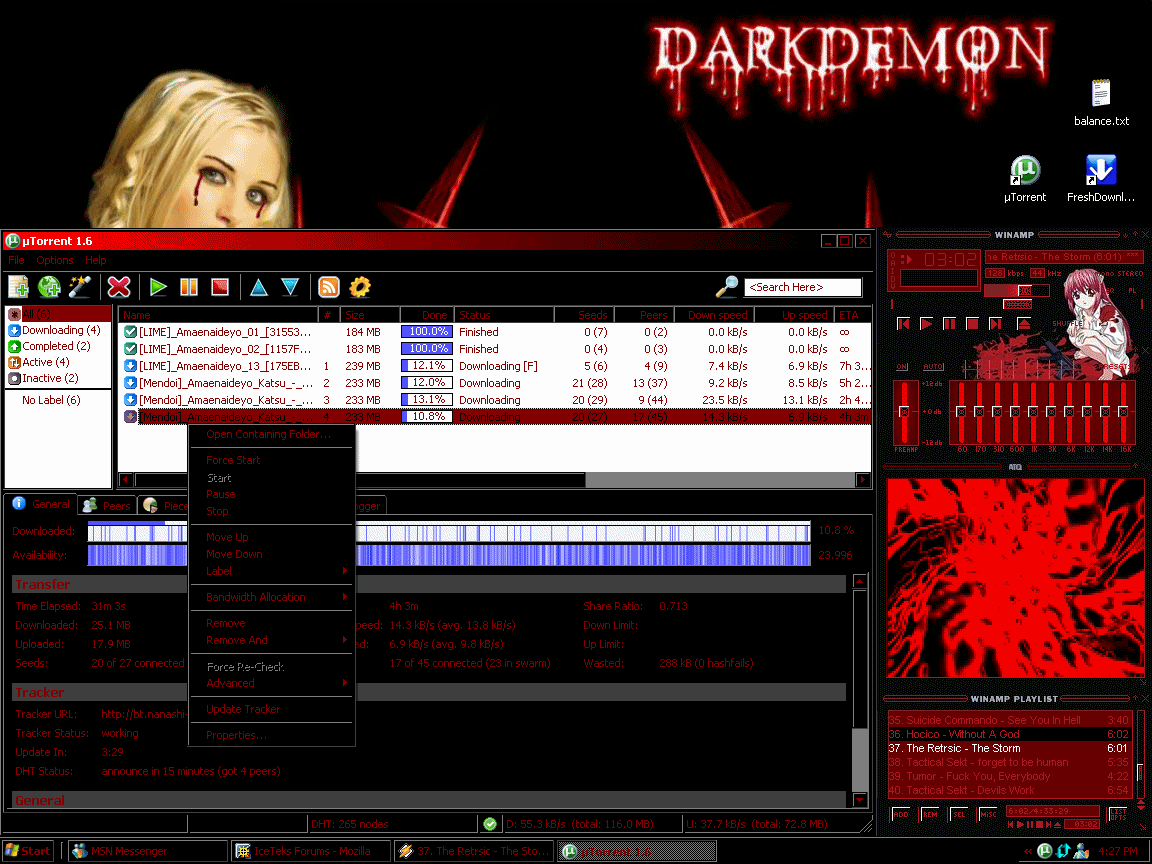Viewport: 1152px width, 864px height.
Task: Open the µTorrent Options menu
Action: click(54, 260)
